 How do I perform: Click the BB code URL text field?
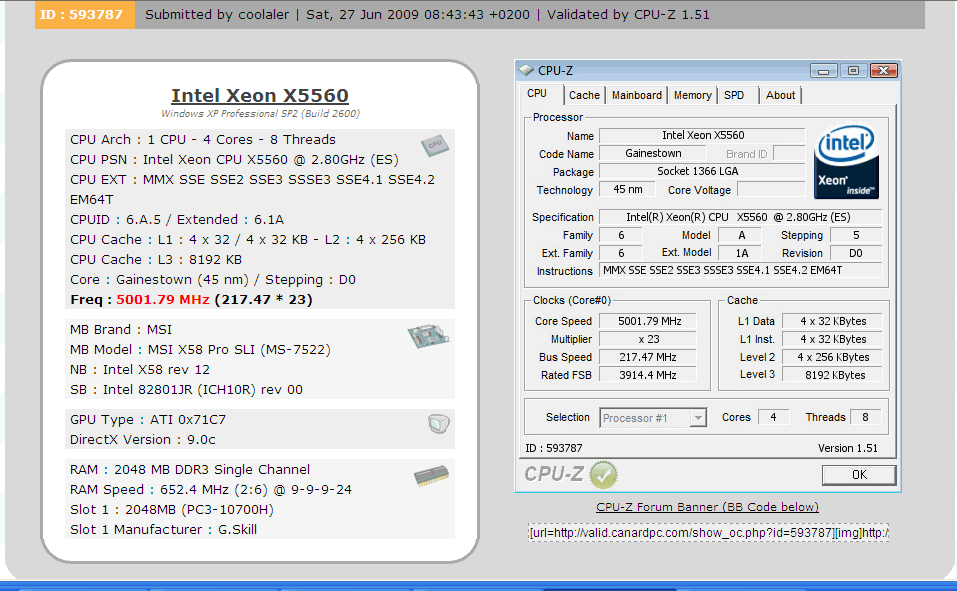tap(708, 532)
